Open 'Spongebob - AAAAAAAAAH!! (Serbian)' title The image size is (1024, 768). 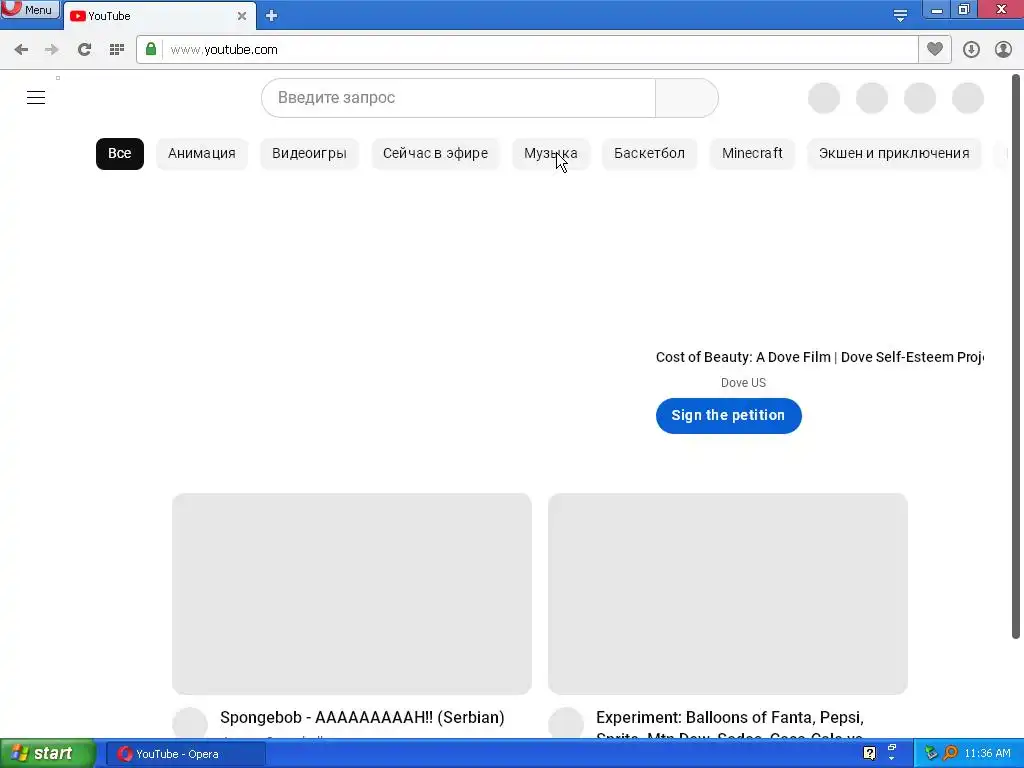click(362, 717)
